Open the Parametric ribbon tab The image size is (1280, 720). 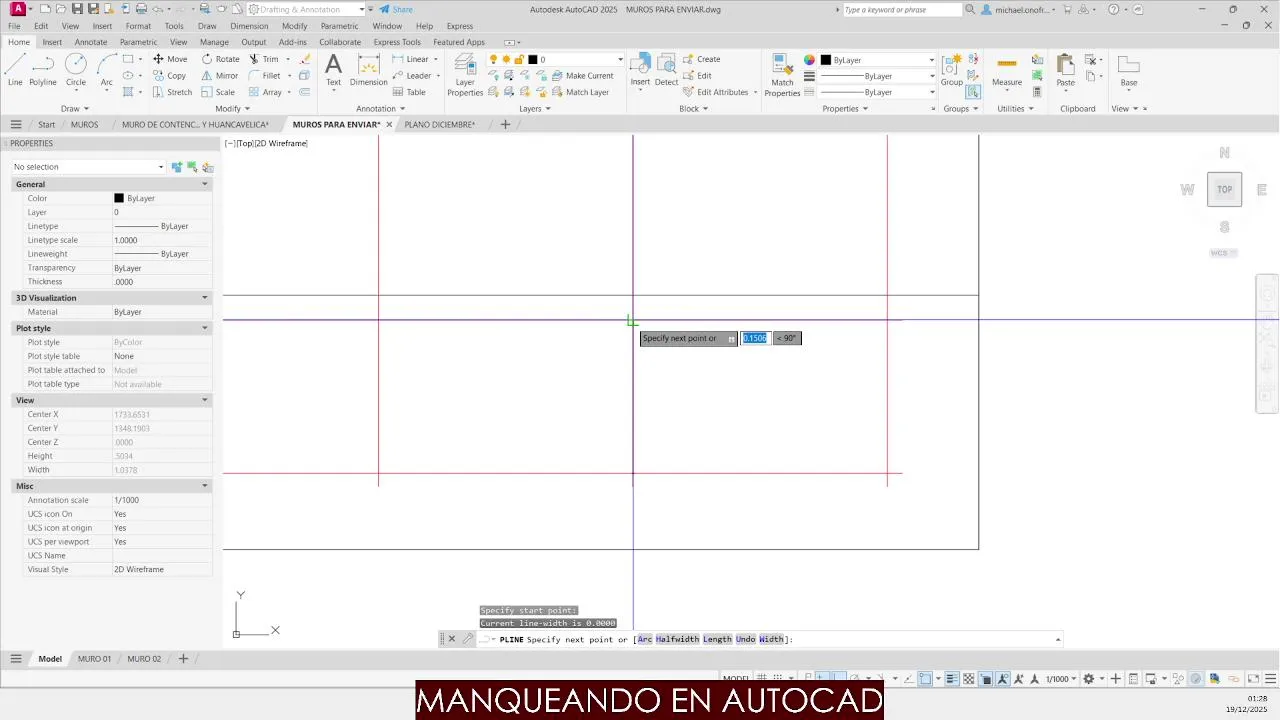(x=138, y=42)
